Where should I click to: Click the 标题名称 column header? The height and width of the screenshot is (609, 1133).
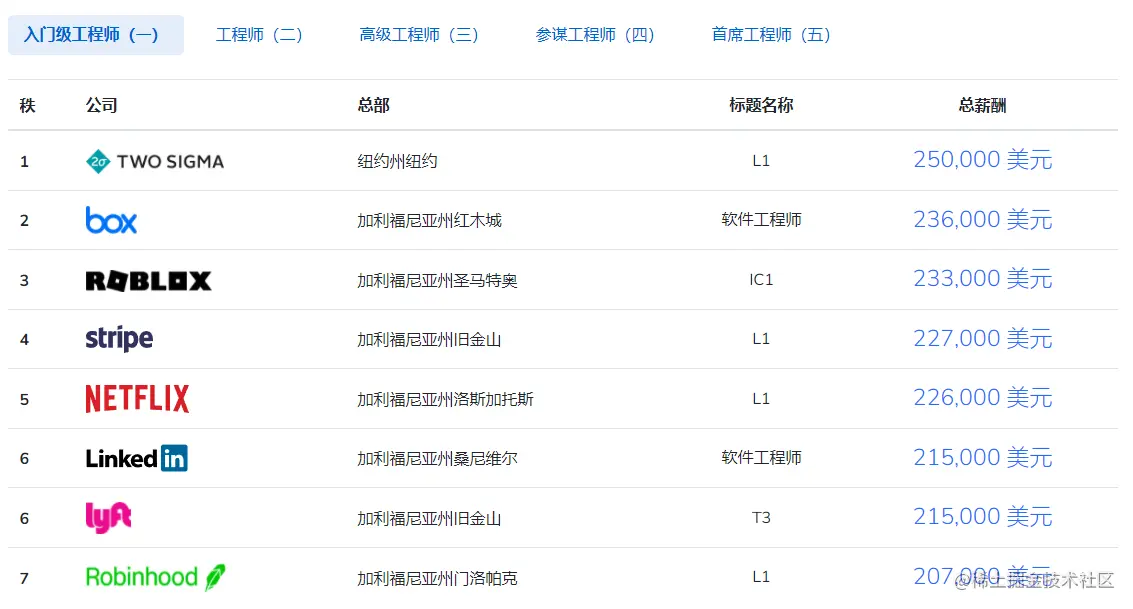pos(761,105)
